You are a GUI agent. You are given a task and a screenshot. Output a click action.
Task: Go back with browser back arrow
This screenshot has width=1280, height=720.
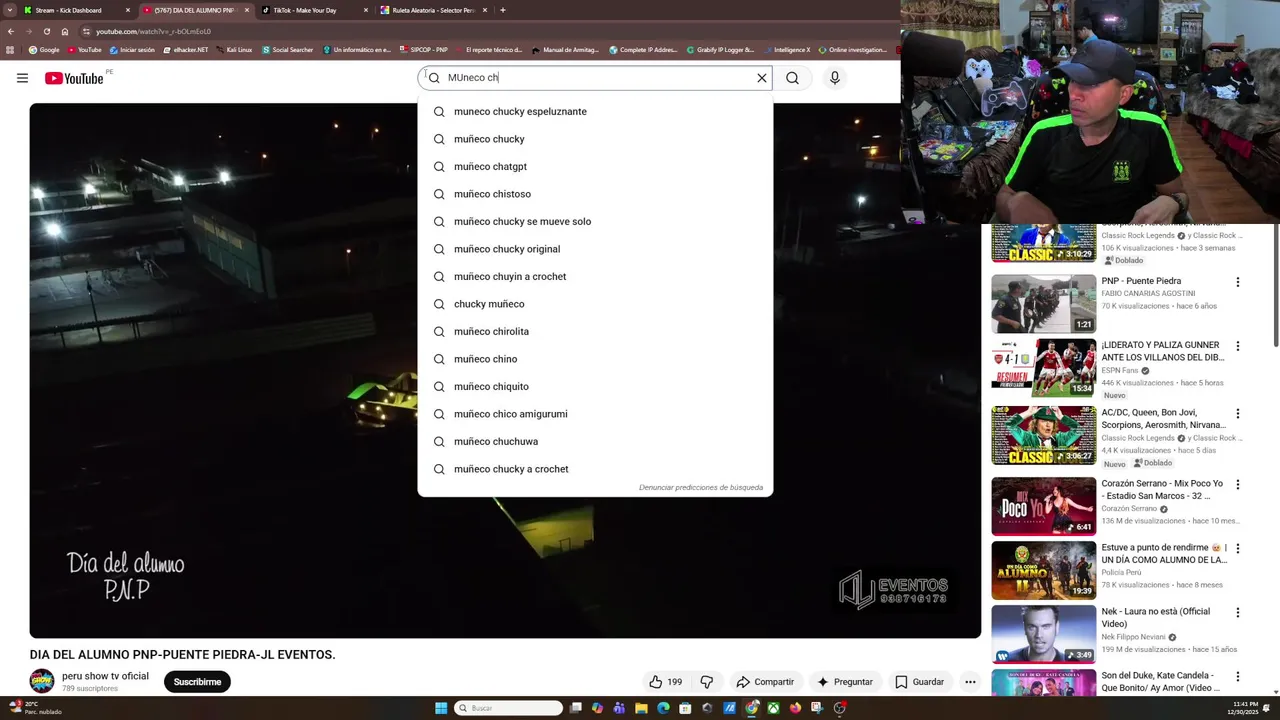pos(13,31)
